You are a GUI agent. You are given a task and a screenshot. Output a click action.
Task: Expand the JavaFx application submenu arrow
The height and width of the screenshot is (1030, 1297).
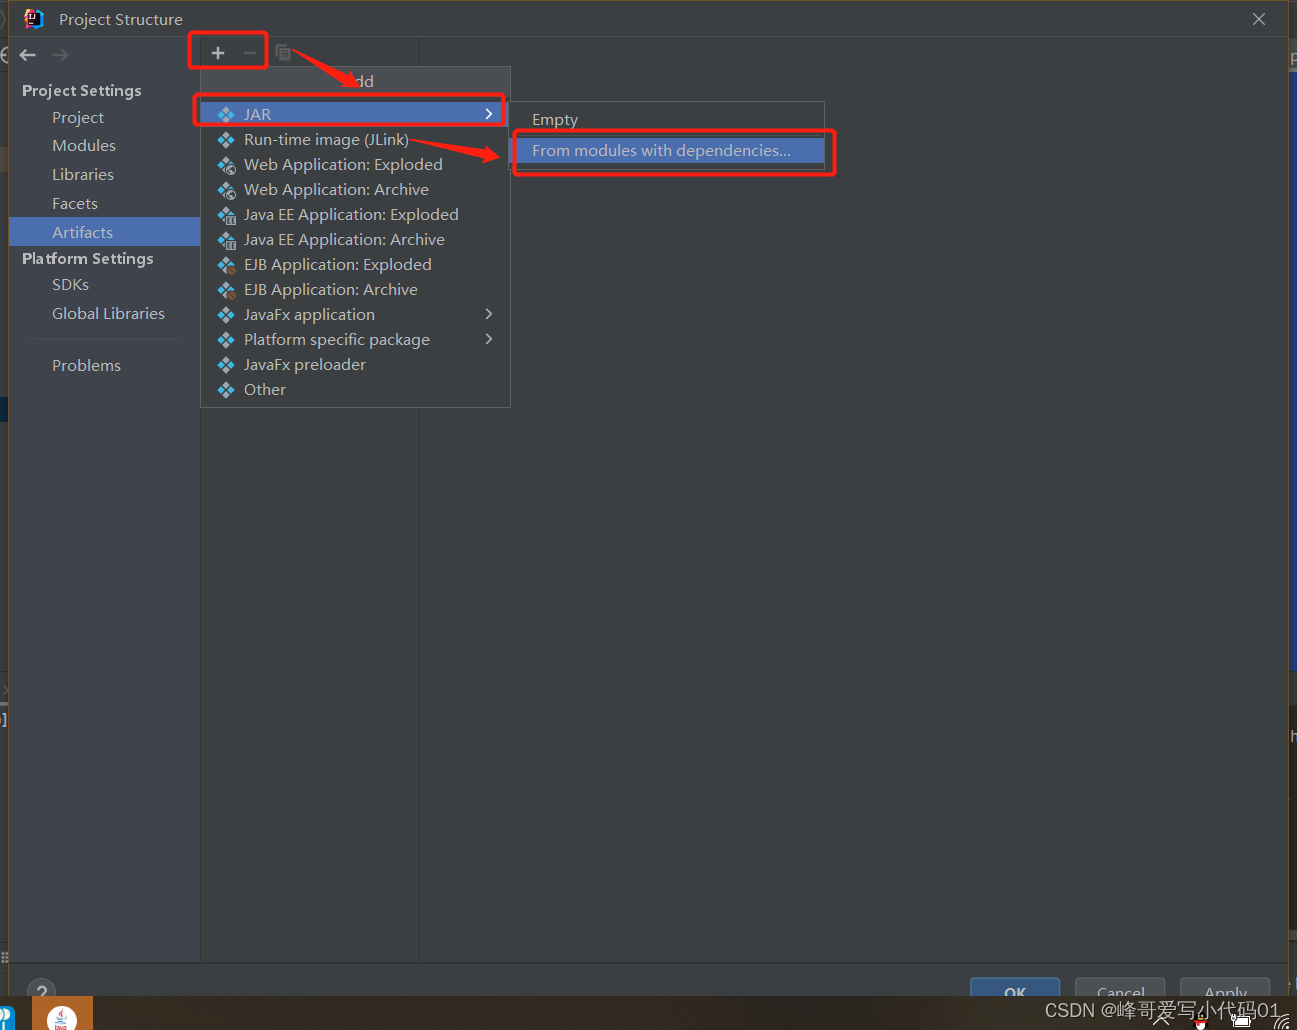pyautogui.click(x=489, y=314)
